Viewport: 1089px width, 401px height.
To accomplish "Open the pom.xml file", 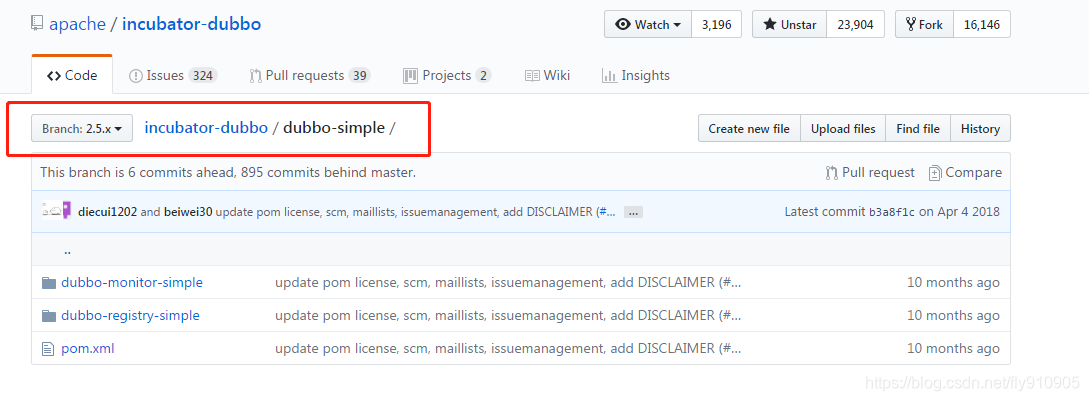I will point(88,348).
